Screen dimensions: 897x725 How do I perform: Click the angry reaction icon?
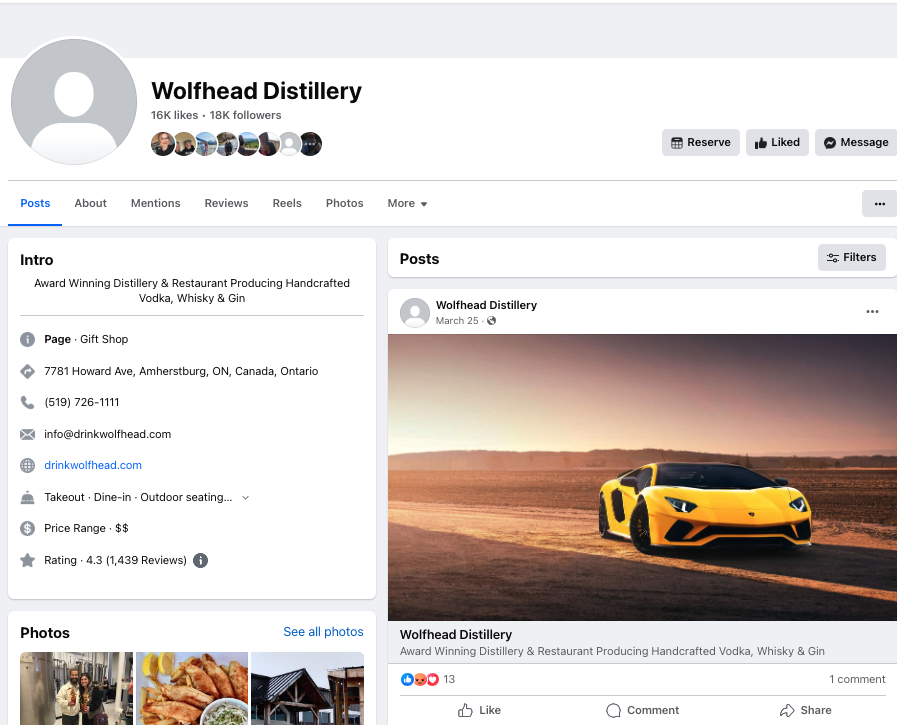[x=420, y=679]
